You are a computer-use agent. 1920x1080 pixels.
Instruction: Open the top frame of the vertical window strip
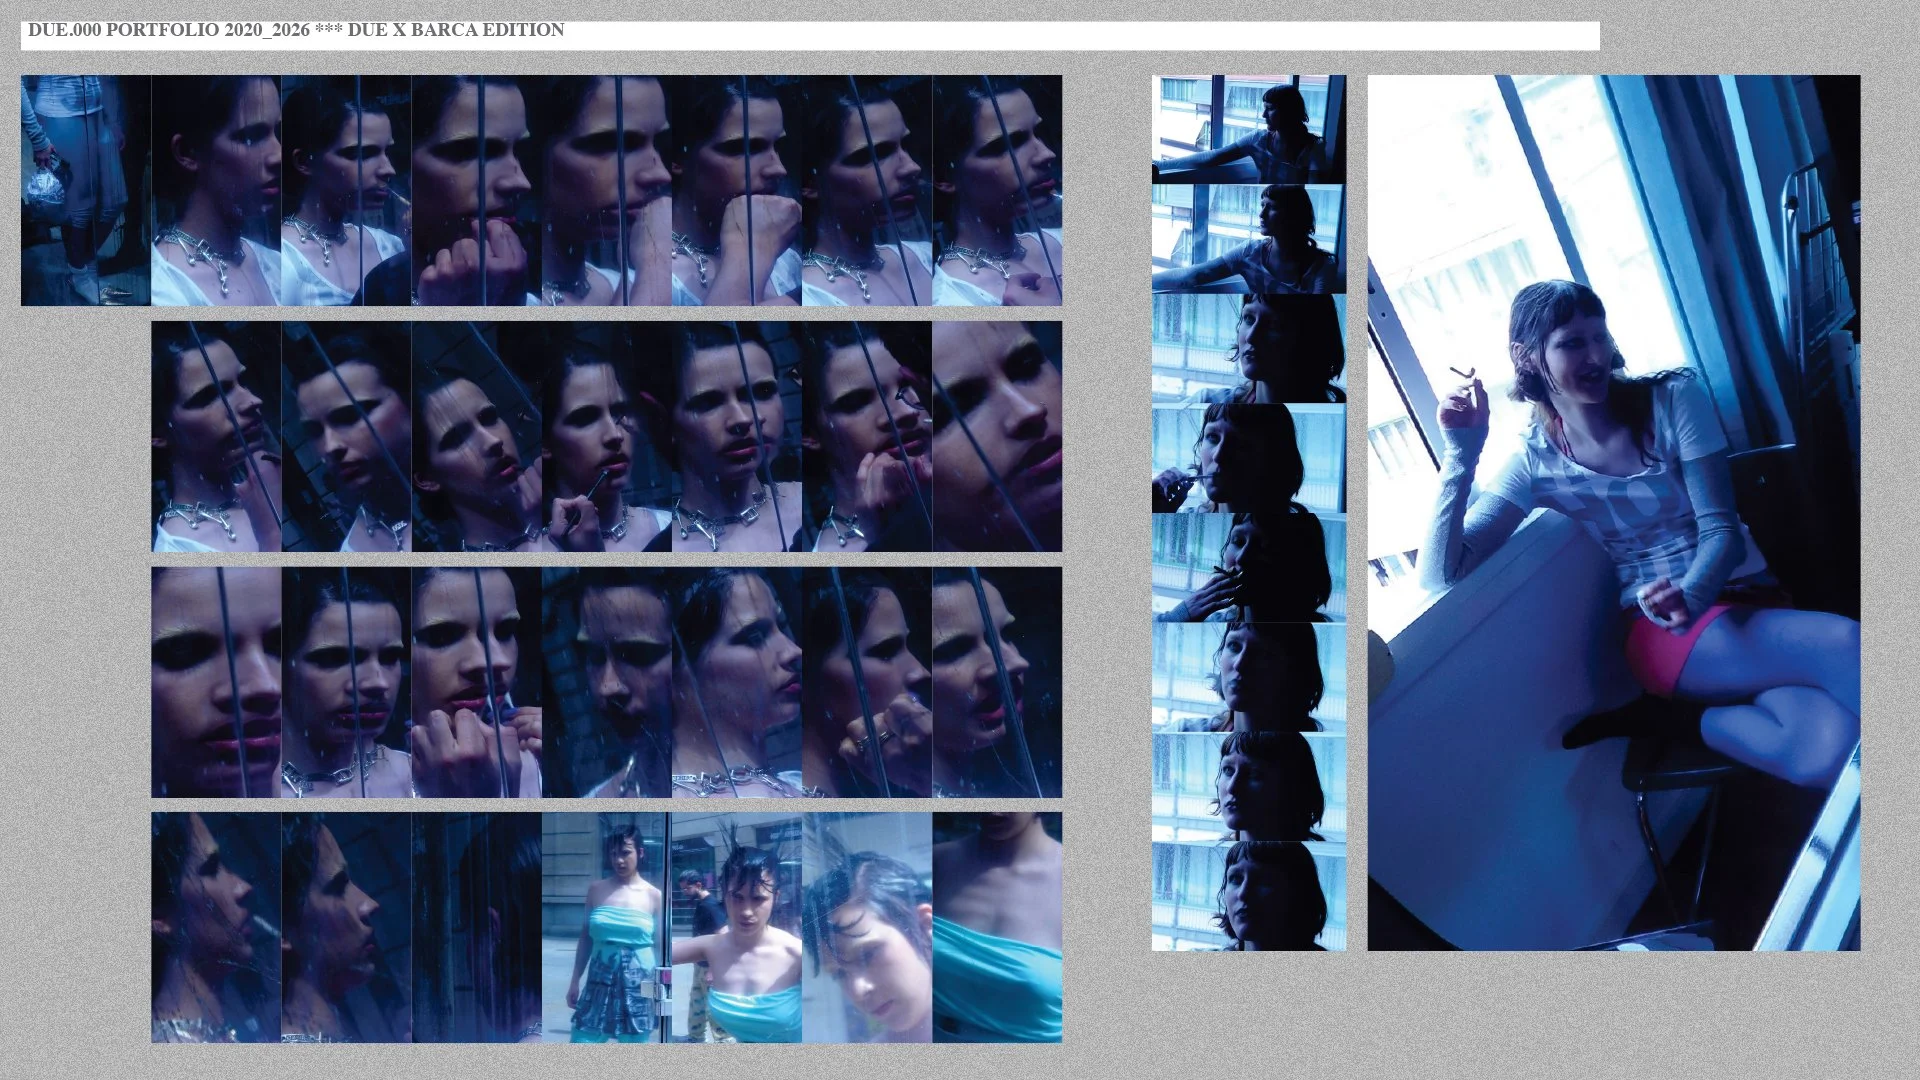1248,129
